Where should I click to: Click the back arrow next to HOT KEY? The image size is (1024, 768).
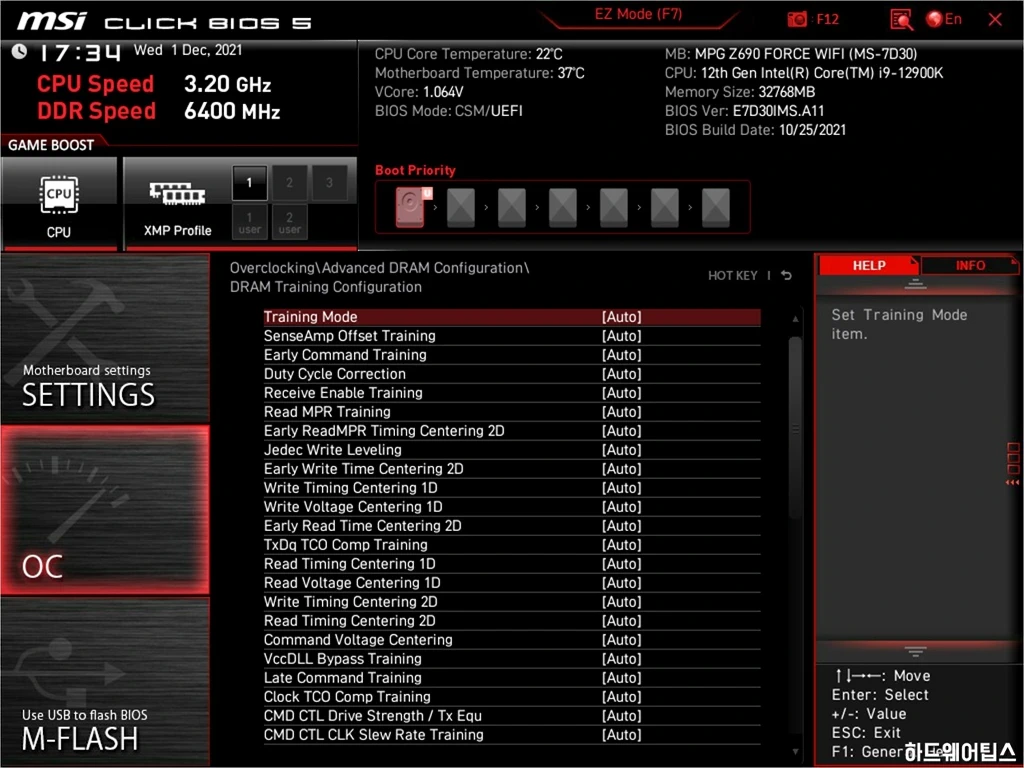coord(786,276)
